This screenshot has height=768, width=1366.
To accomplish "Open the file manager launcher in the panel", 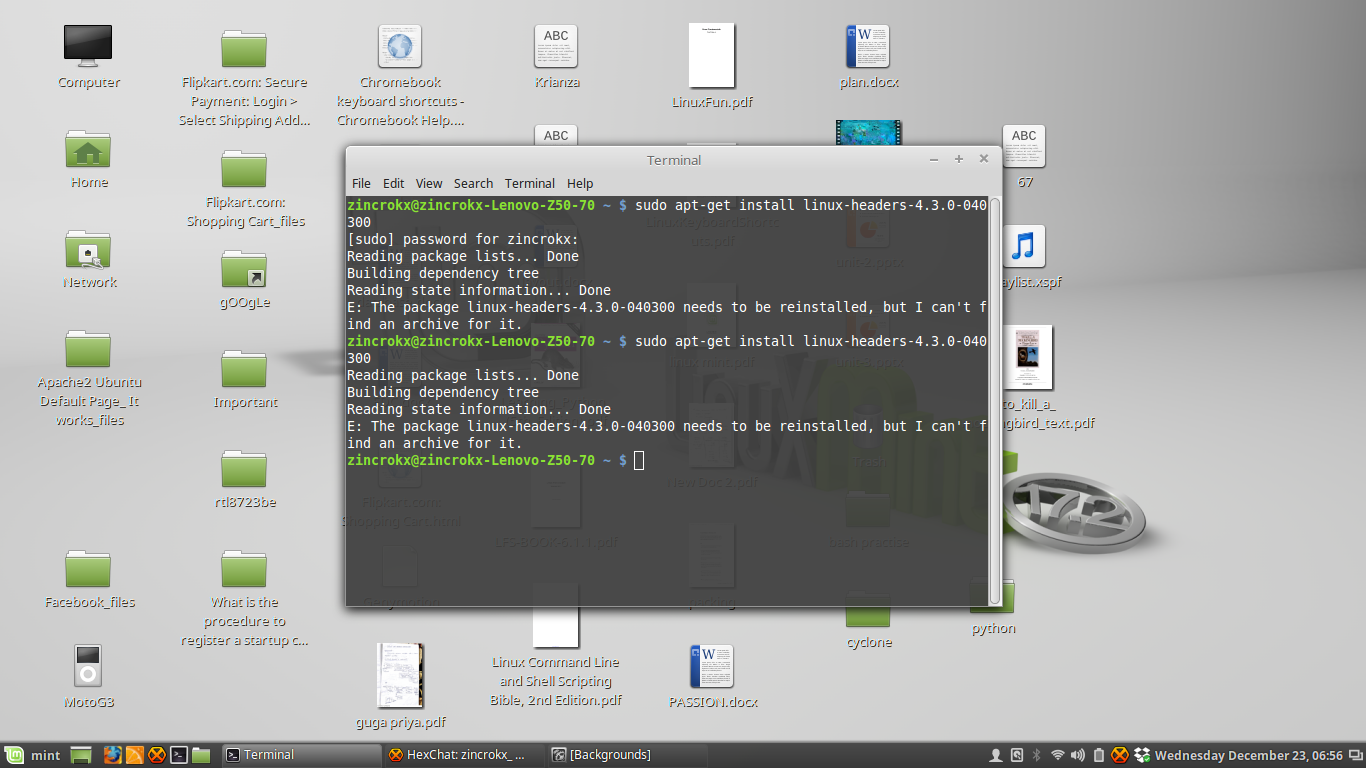I will [201, 755].
